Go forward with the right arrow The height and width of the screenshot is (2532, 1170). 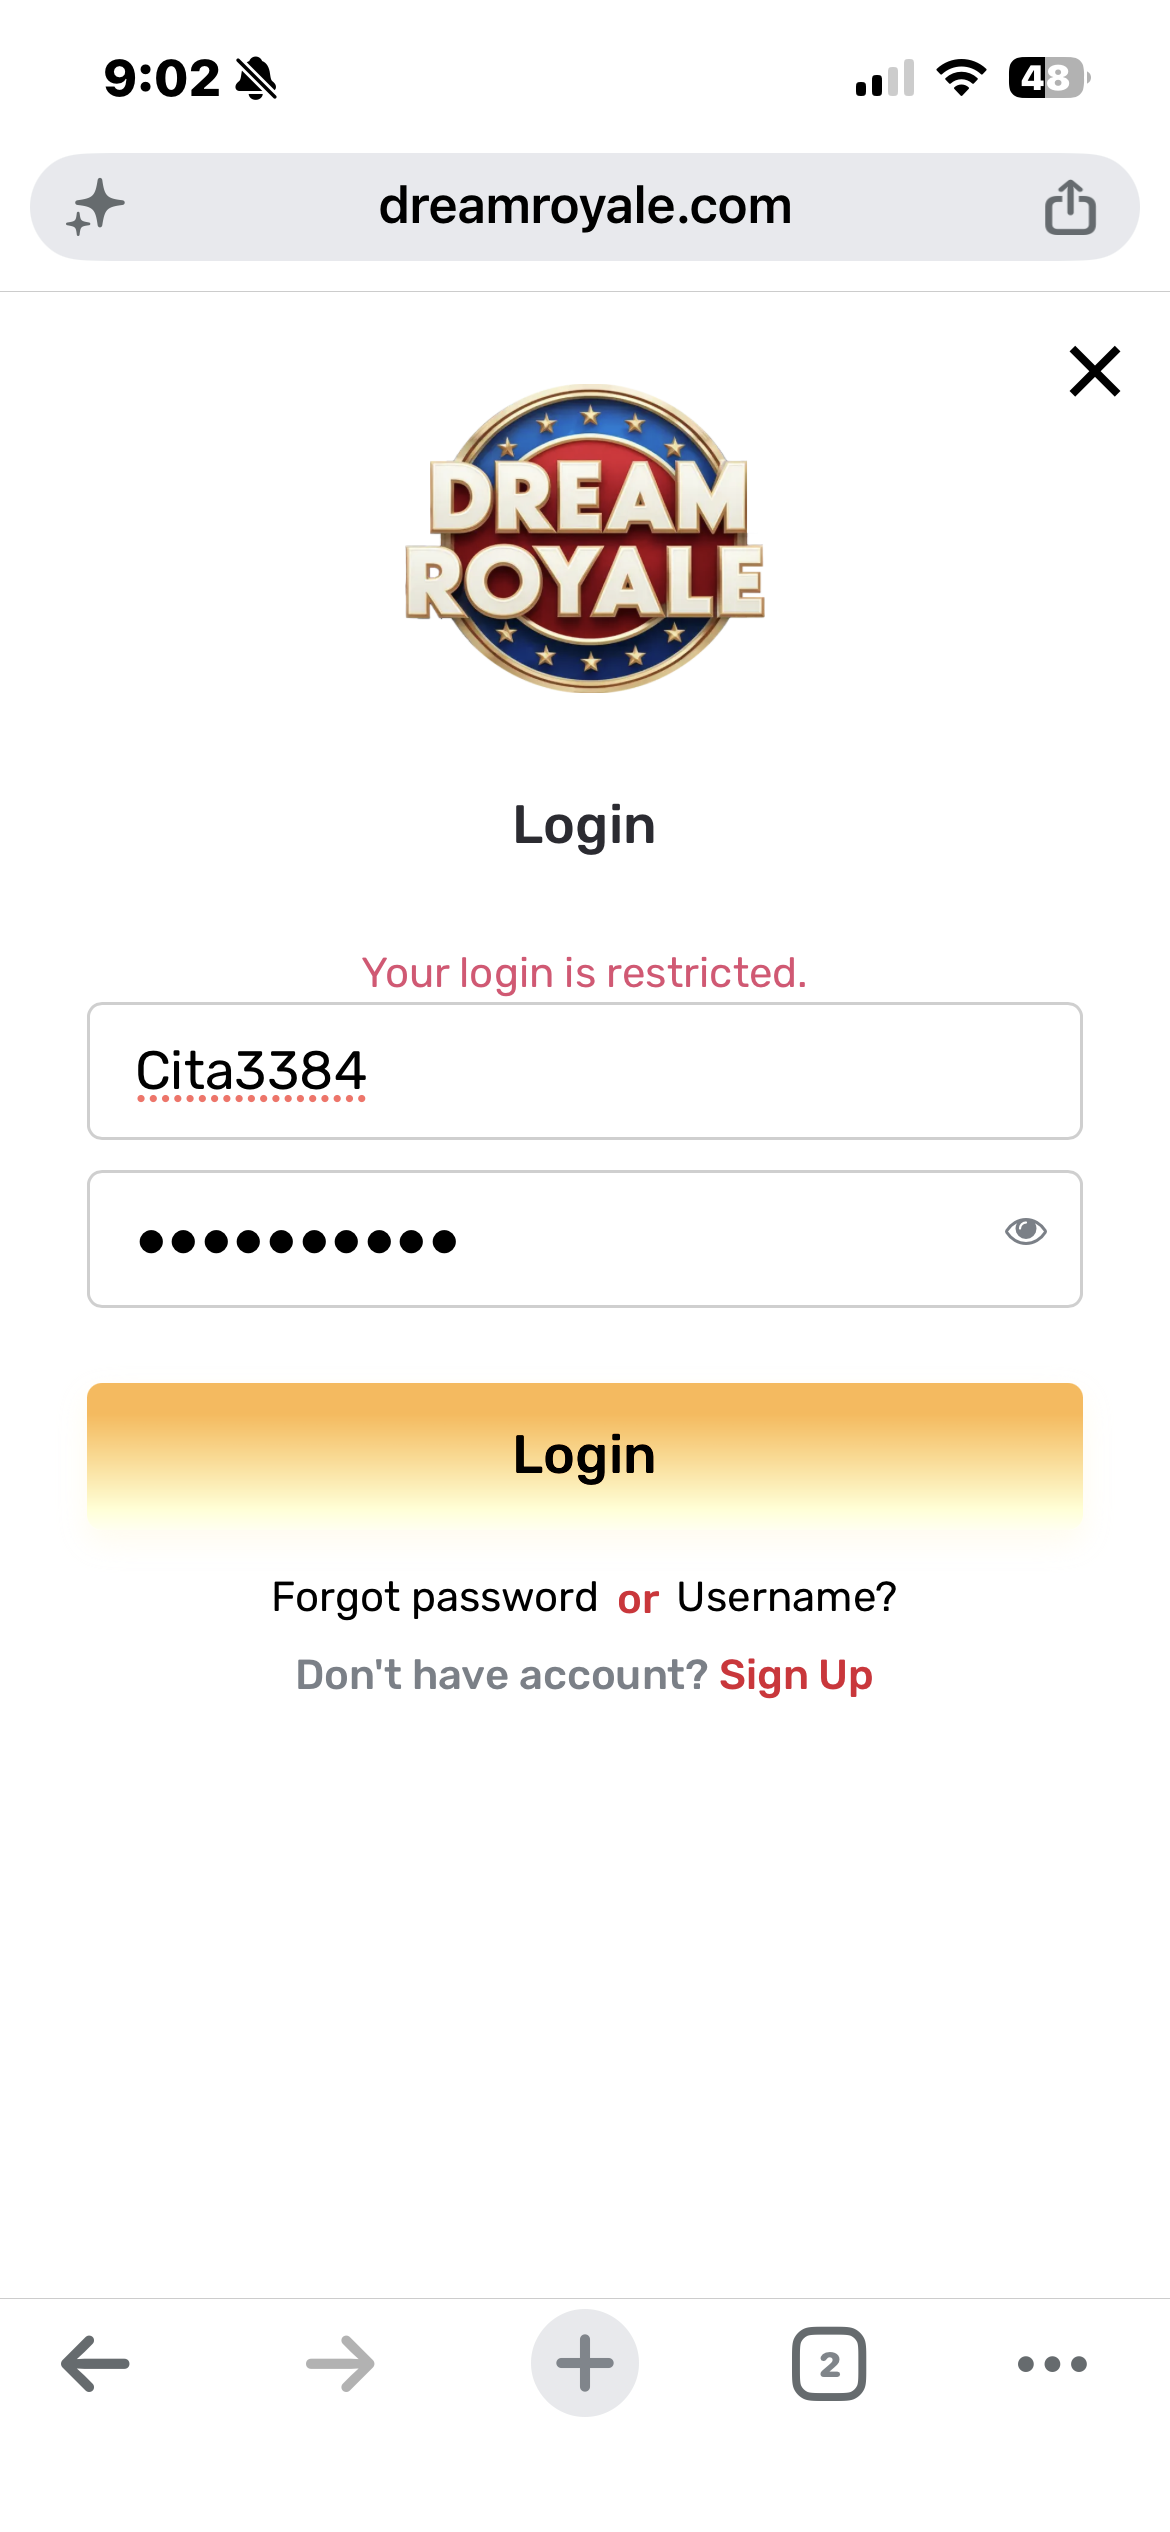(340, 2363)
